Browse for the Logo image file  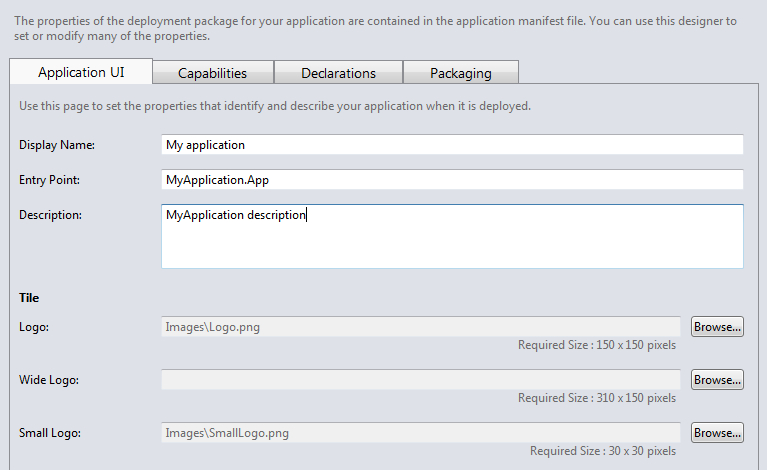(717, 327)
